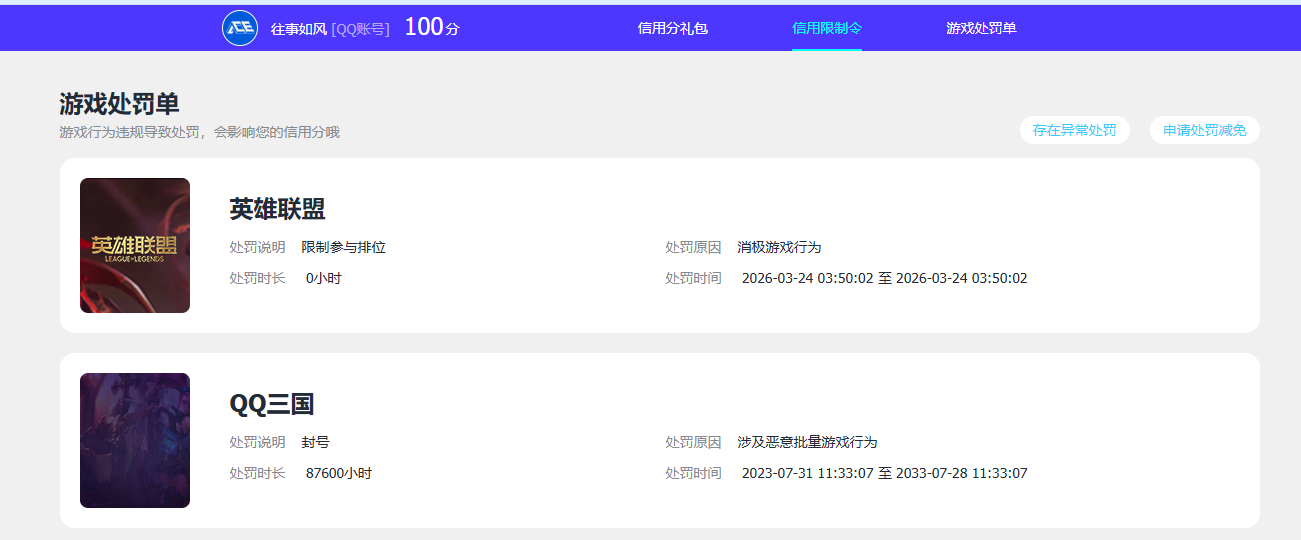Click the 涉及恶意批量游戏行为 penalty reason

point(808,442)
